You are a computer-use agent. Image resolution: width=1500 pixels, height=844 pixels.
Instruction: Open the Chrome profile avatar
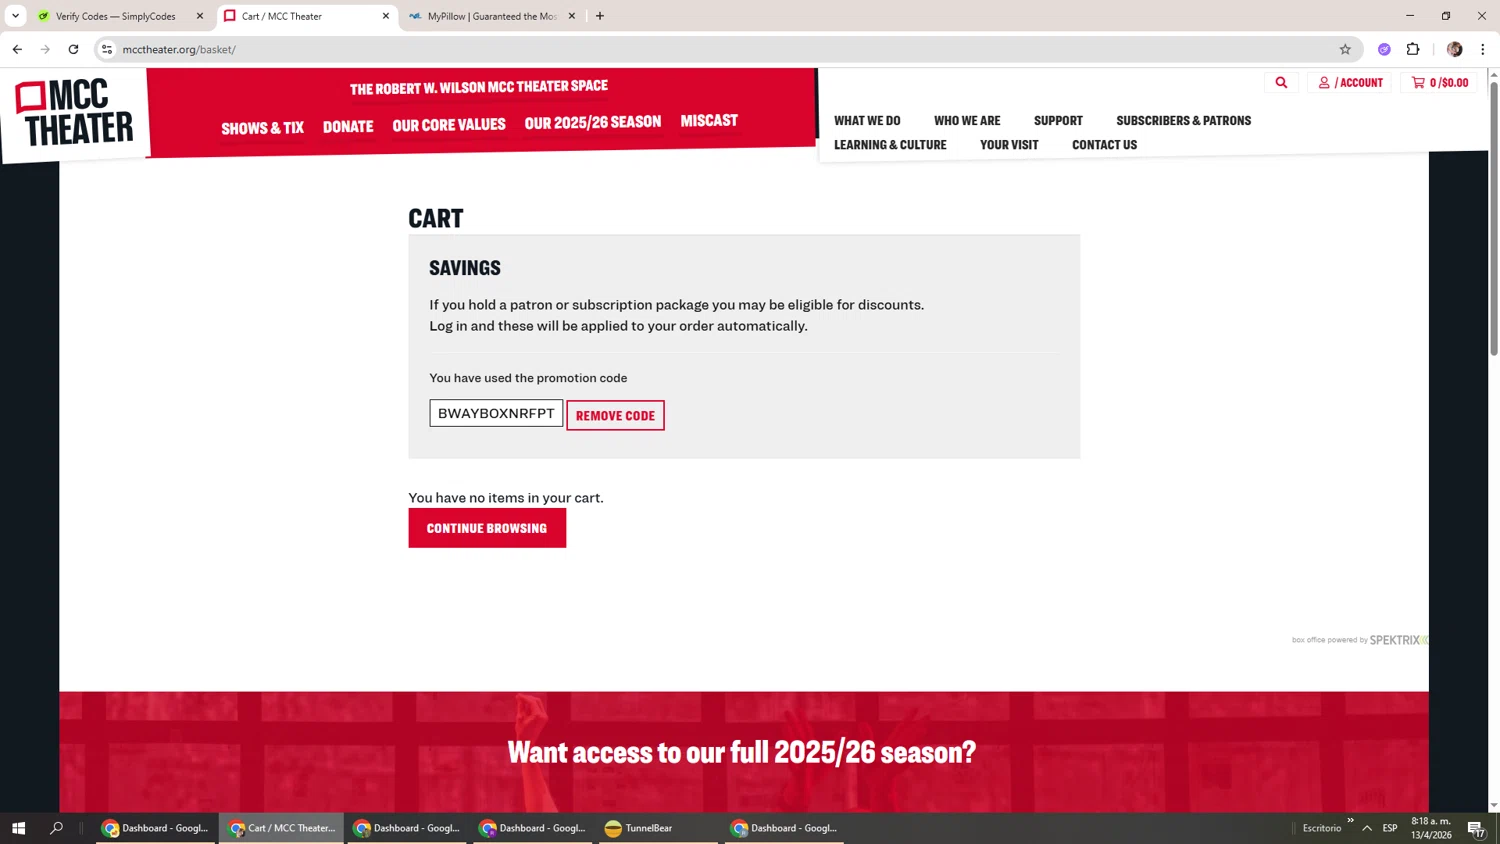click(x=1454, y=49)
